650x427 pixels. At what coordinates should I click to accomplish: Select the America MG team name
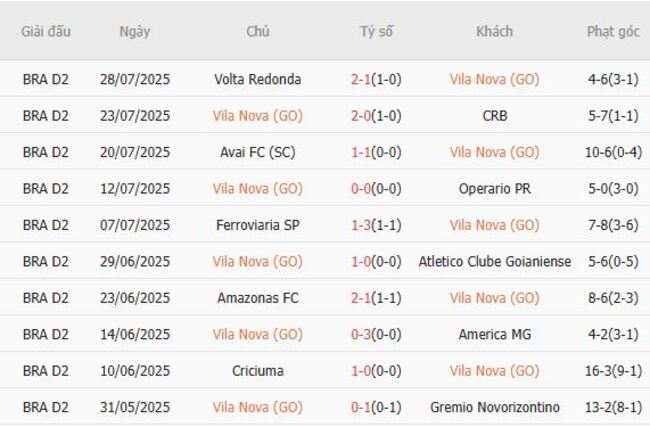click(x=494, y=335)
